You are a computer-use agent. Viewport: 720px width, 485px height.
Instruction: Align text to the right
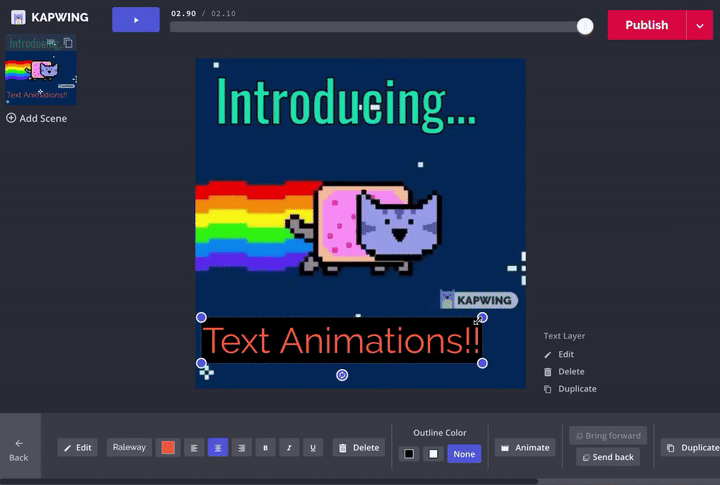tap(241, 448)
